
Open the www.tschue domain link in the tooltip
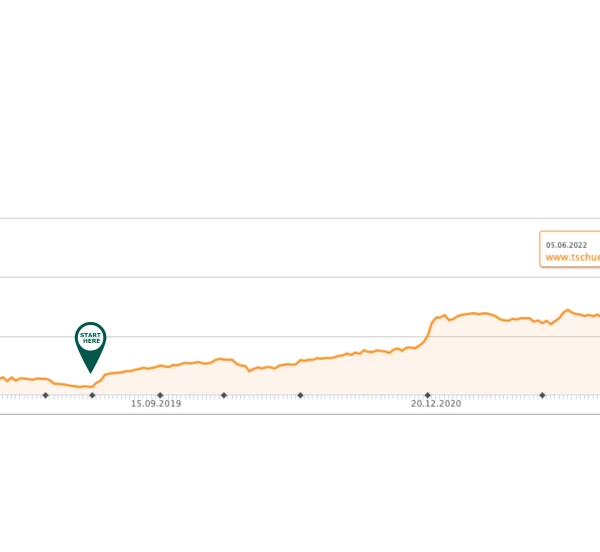click(572, 257)
